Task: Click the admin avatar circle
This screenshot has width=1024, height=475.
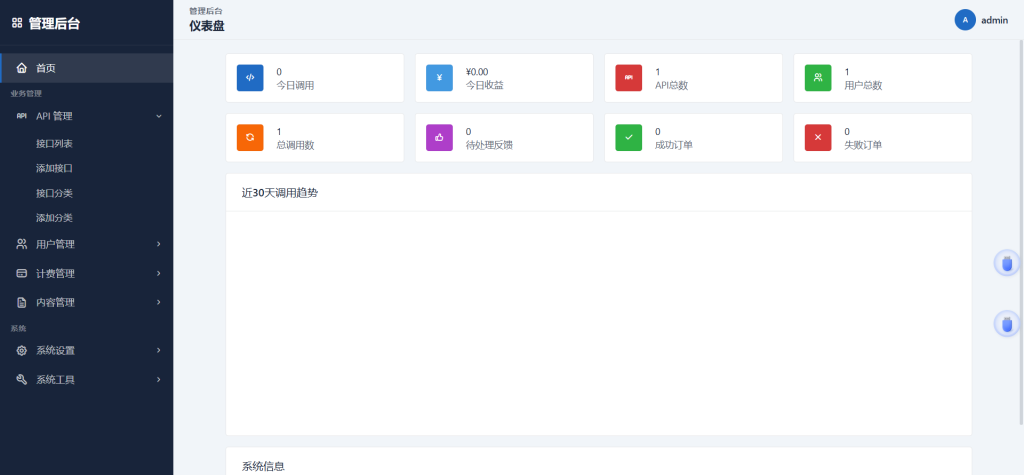Action: (965, 20)
